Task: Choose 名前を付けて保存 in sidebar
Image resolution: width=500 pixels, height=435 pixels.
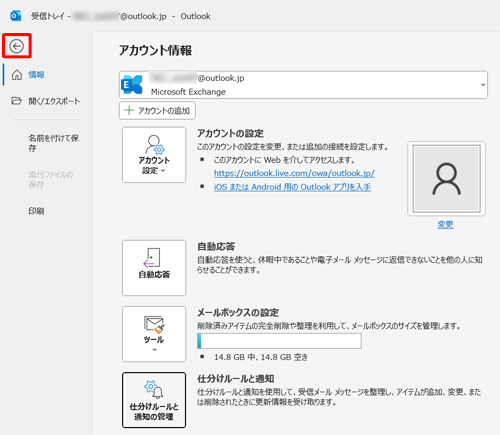Action: pyautogui.click(x=53, y=143)
